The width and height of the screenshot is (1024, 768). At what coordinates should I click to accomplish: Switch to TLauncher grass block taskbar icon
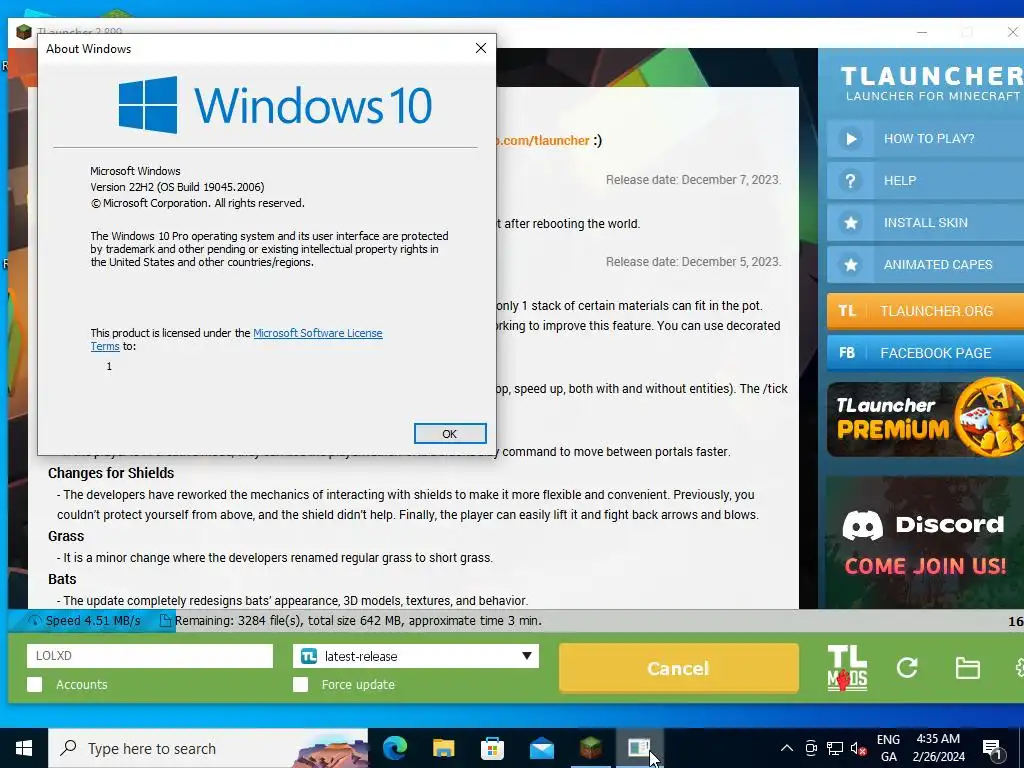pyautogui.click(x=590, y=748)
